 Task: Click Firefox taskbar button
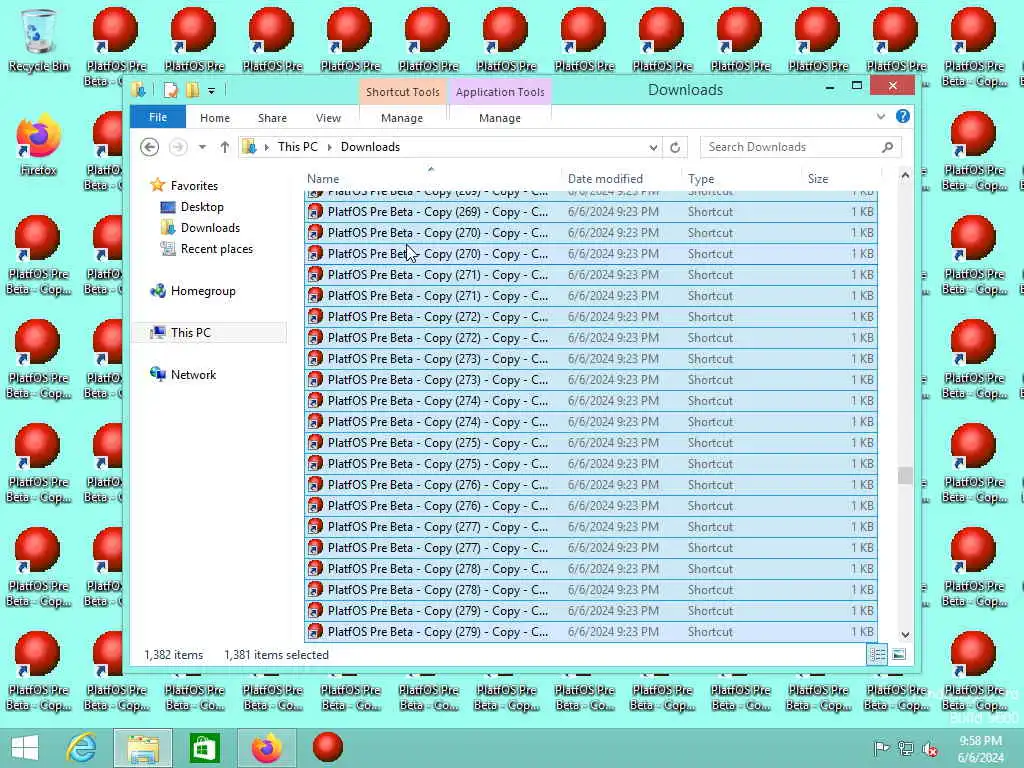[266, 748]
